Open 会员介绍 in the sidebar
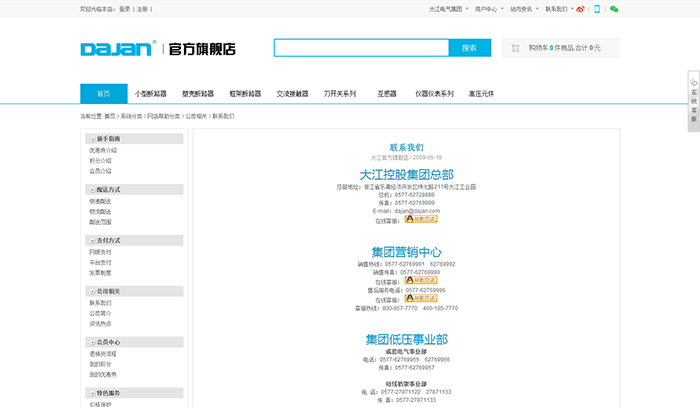The image size is (700, 407). pyautogui.click(x=100, y=171)
